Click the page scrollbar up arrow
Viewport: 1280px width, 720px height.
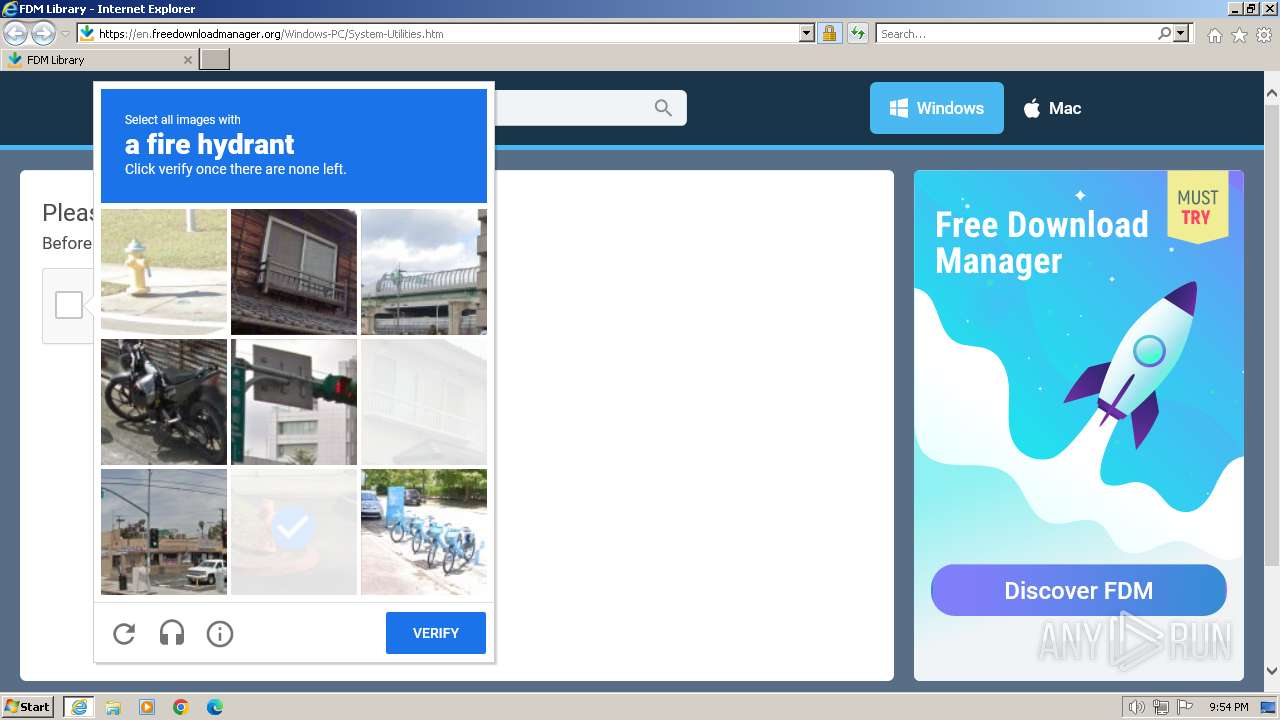click(x=1272, y=93)
